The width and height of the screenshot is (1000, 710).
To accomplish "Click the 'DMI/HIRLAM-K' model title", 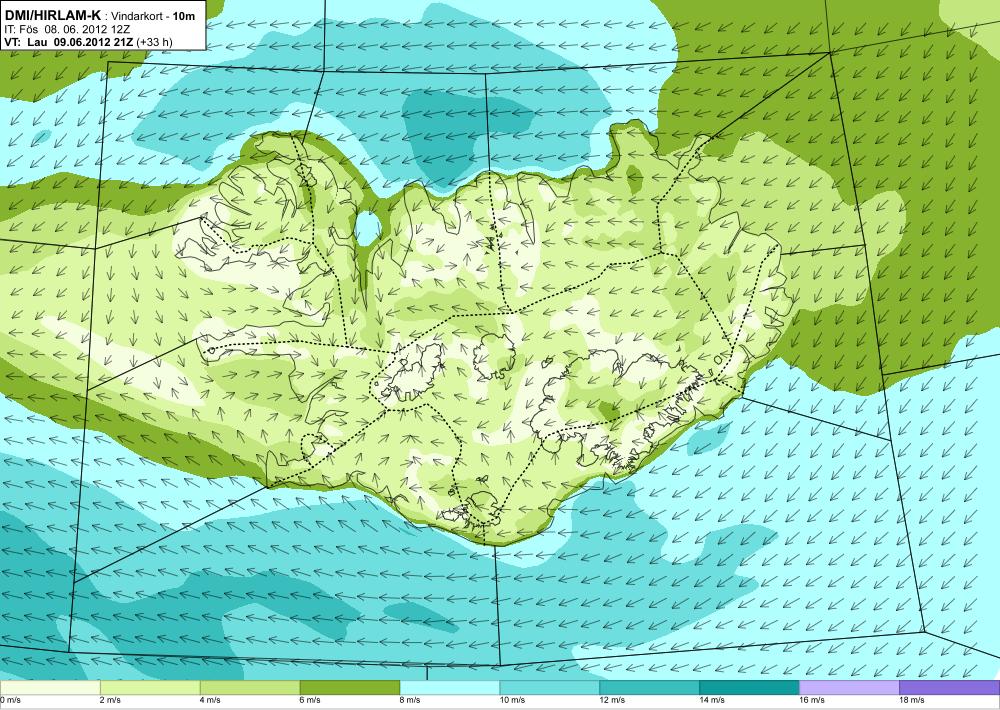I will [52, 15].
